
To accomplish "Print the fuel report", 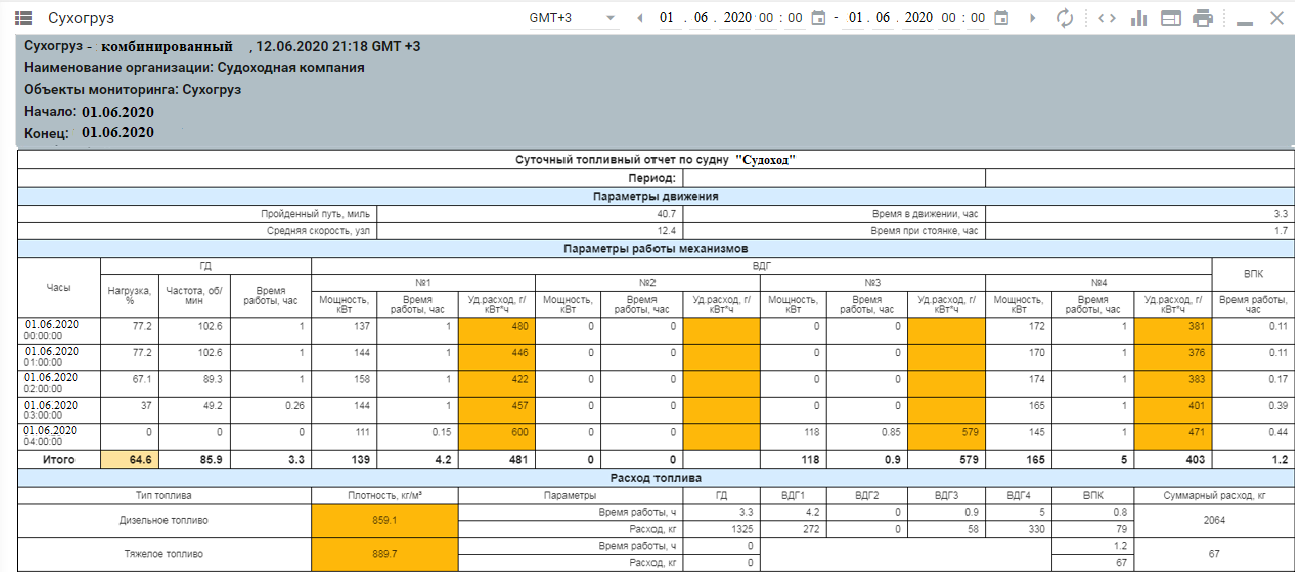I will (x=1203, y=18).
